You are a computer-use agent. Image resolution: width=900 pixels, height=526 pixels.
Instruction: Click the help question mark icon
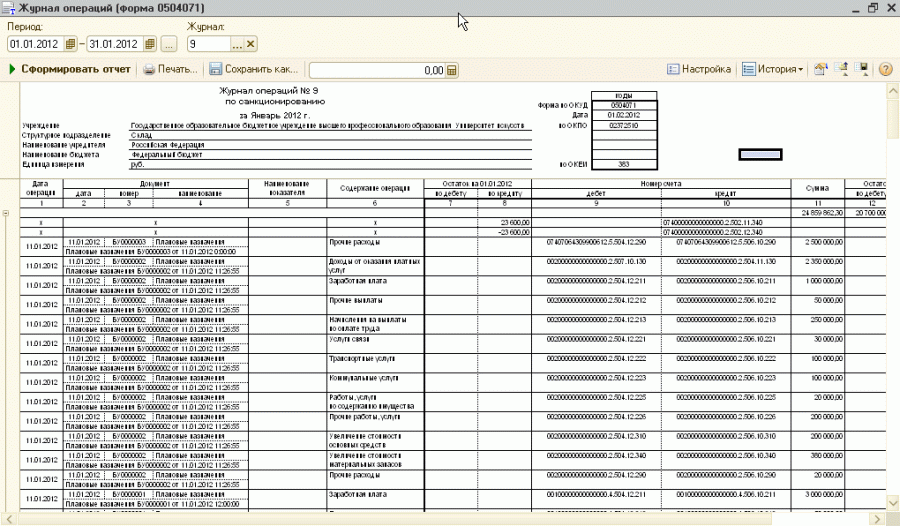885,69
